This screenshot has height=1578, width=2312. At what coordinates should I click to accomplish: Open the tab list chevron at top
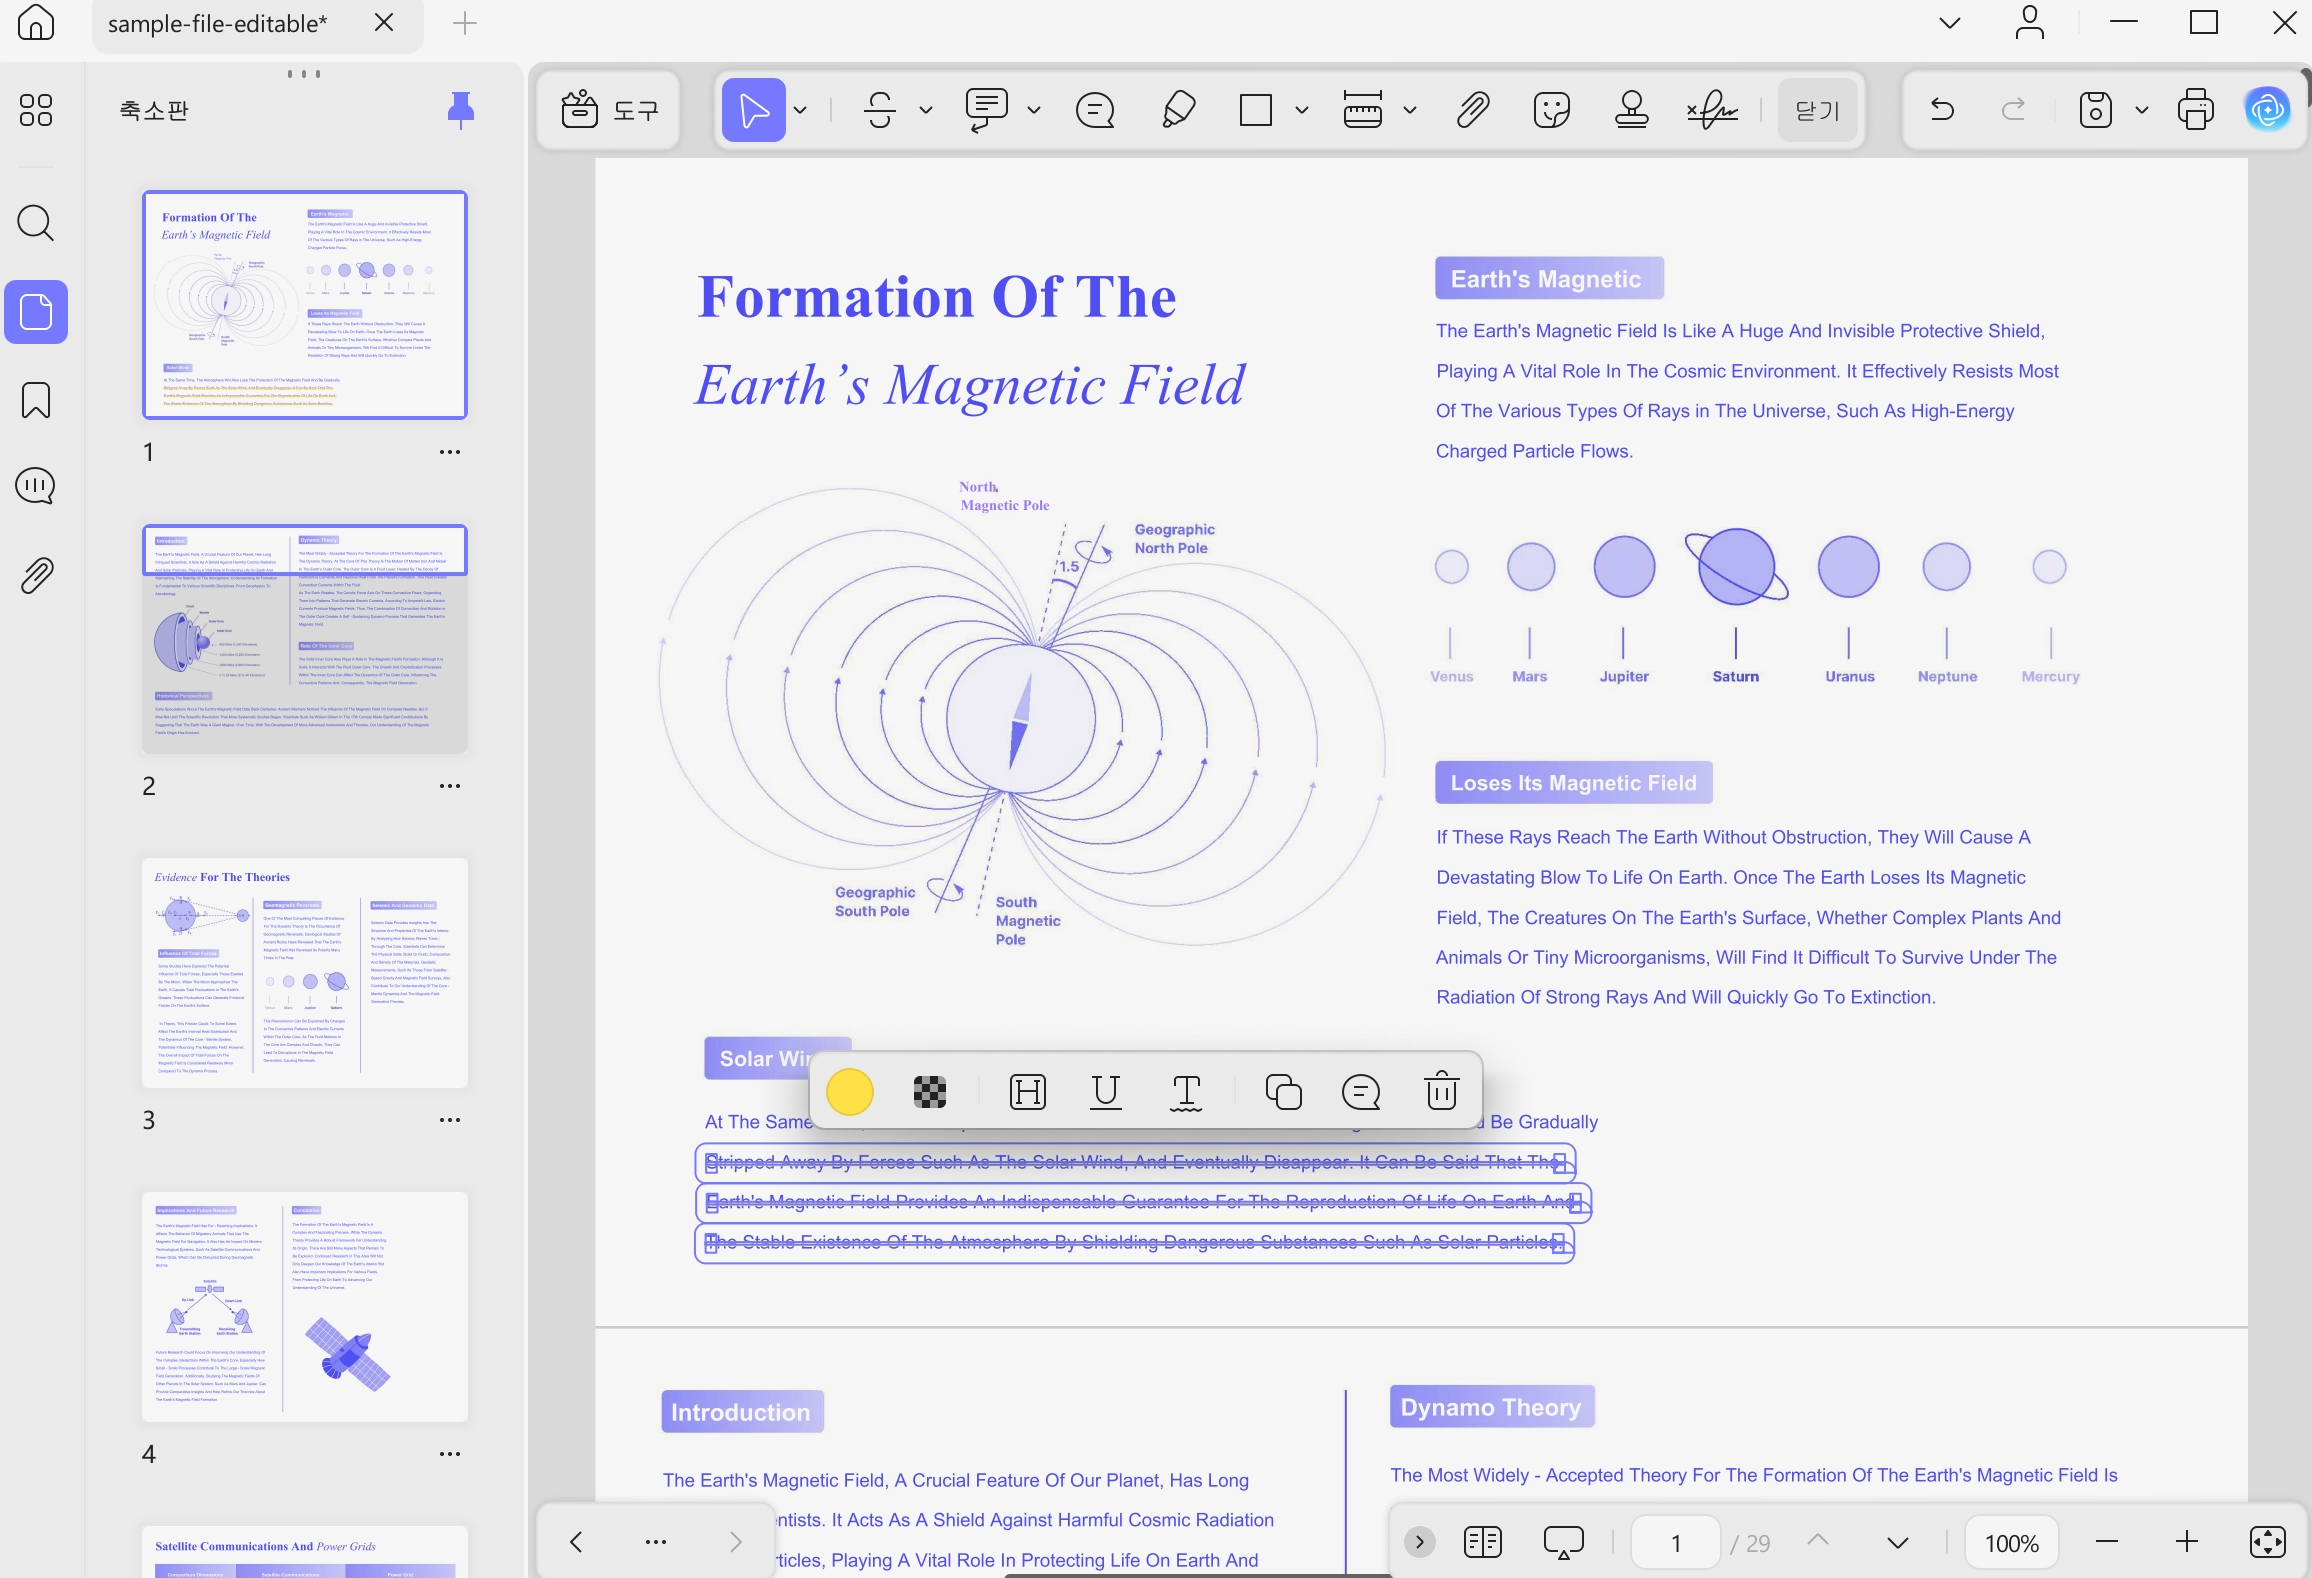tap(1950, 23)
